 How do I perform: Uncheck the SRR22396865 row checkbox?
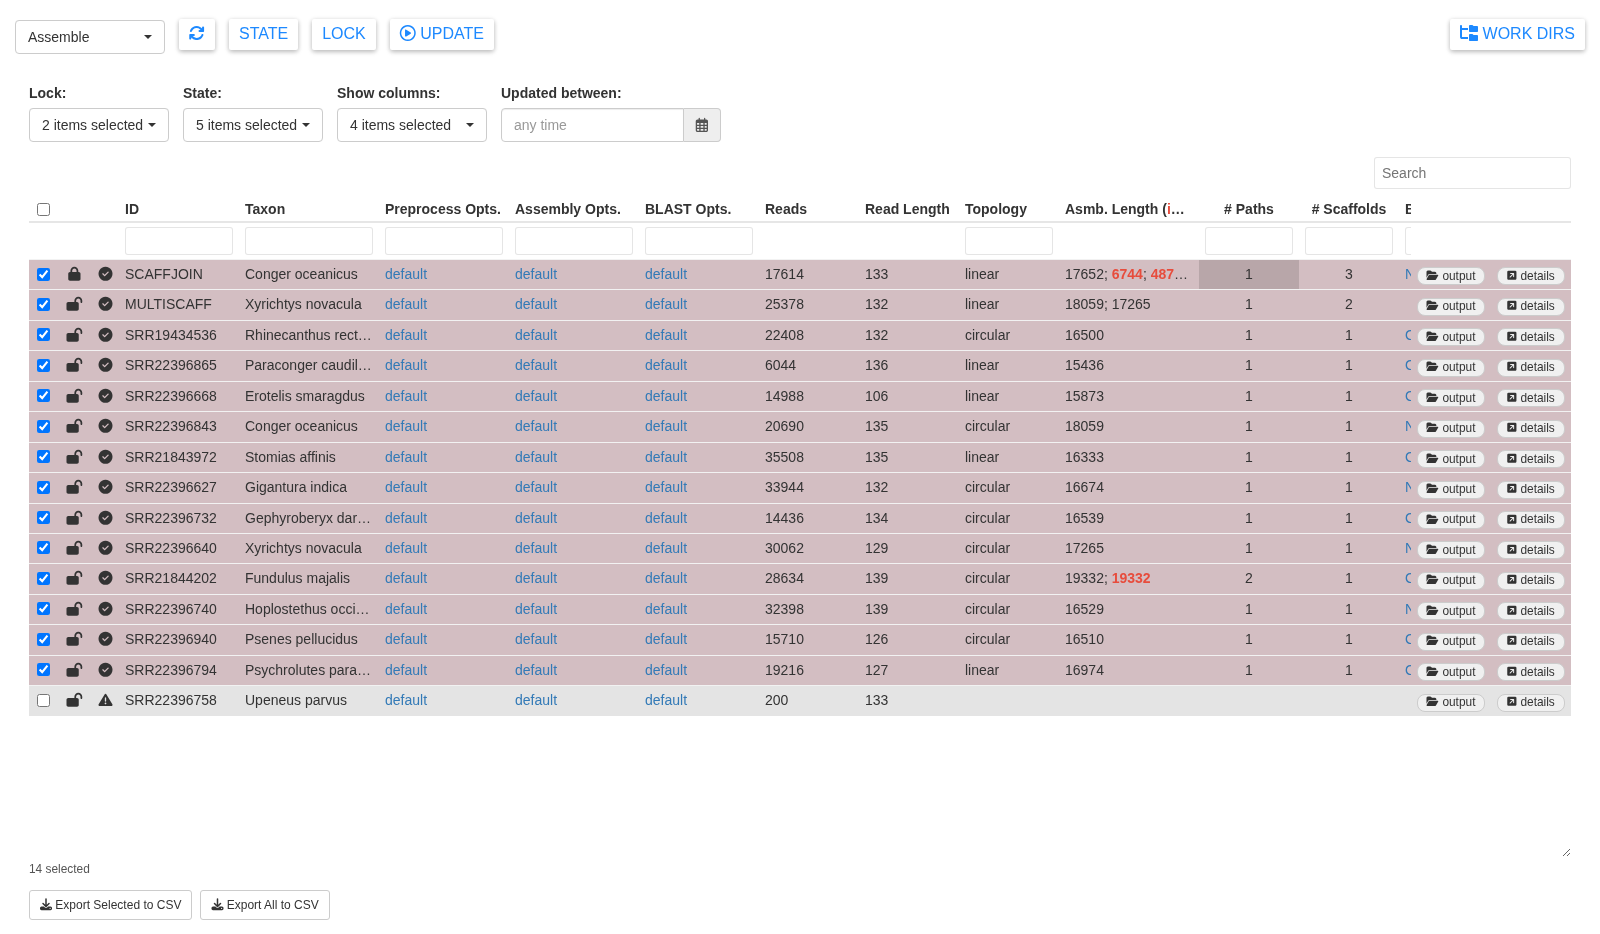tap(43, 365)
